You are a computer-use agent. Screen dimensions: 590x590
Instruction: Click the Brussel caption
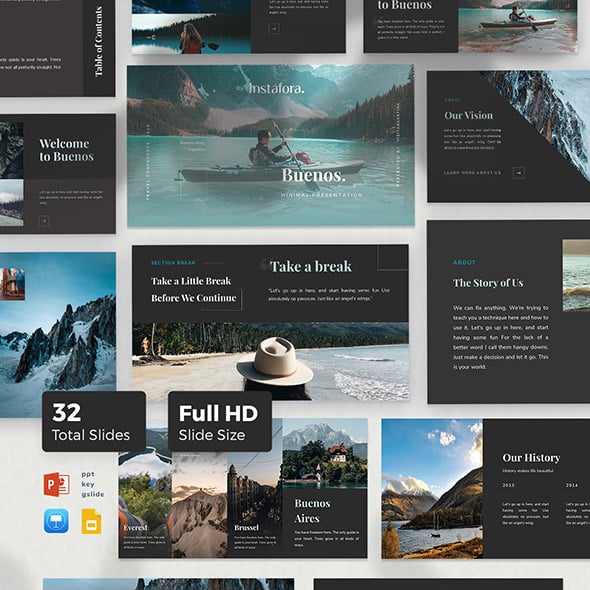(246, 528)
